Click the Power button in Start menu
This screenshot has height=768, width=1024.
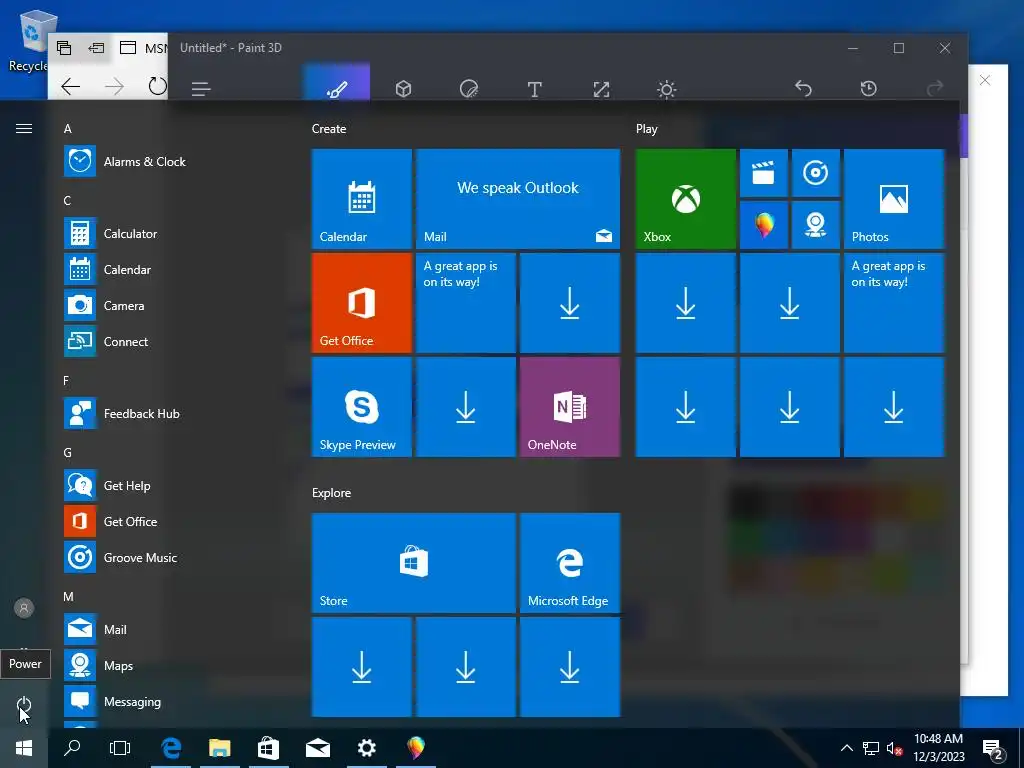click(x=24, y=705)
